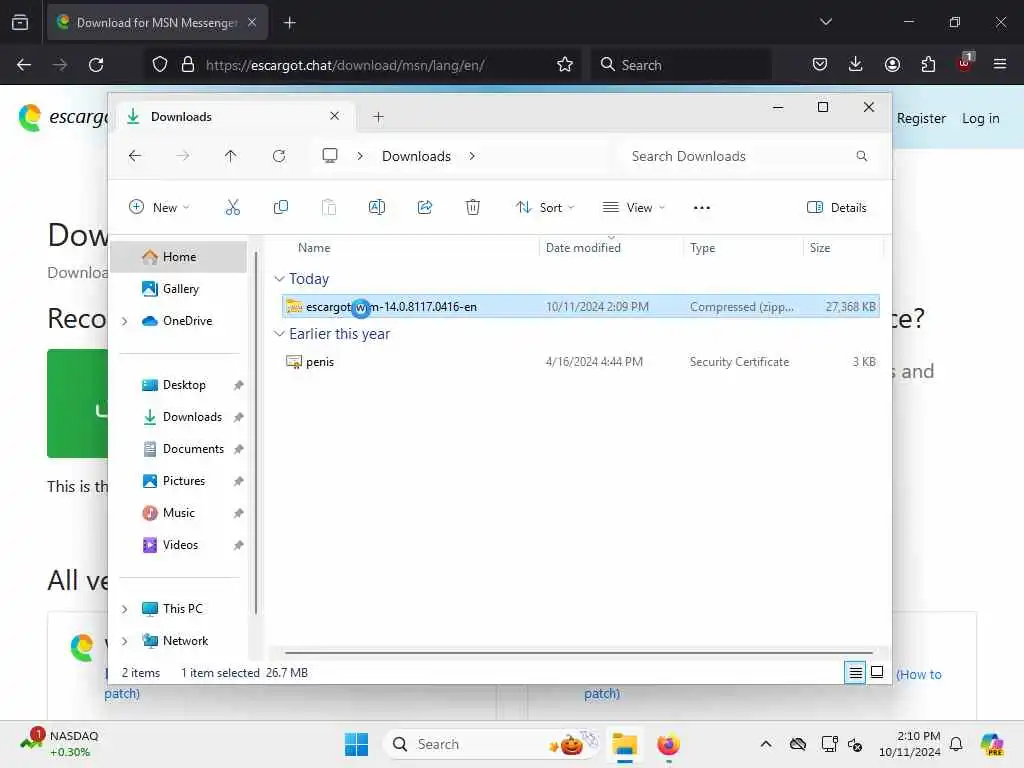The width and height of the screenshot is (1024, 768).
Task: Click the shield tracking protection icon
Action: click(160, 65)
